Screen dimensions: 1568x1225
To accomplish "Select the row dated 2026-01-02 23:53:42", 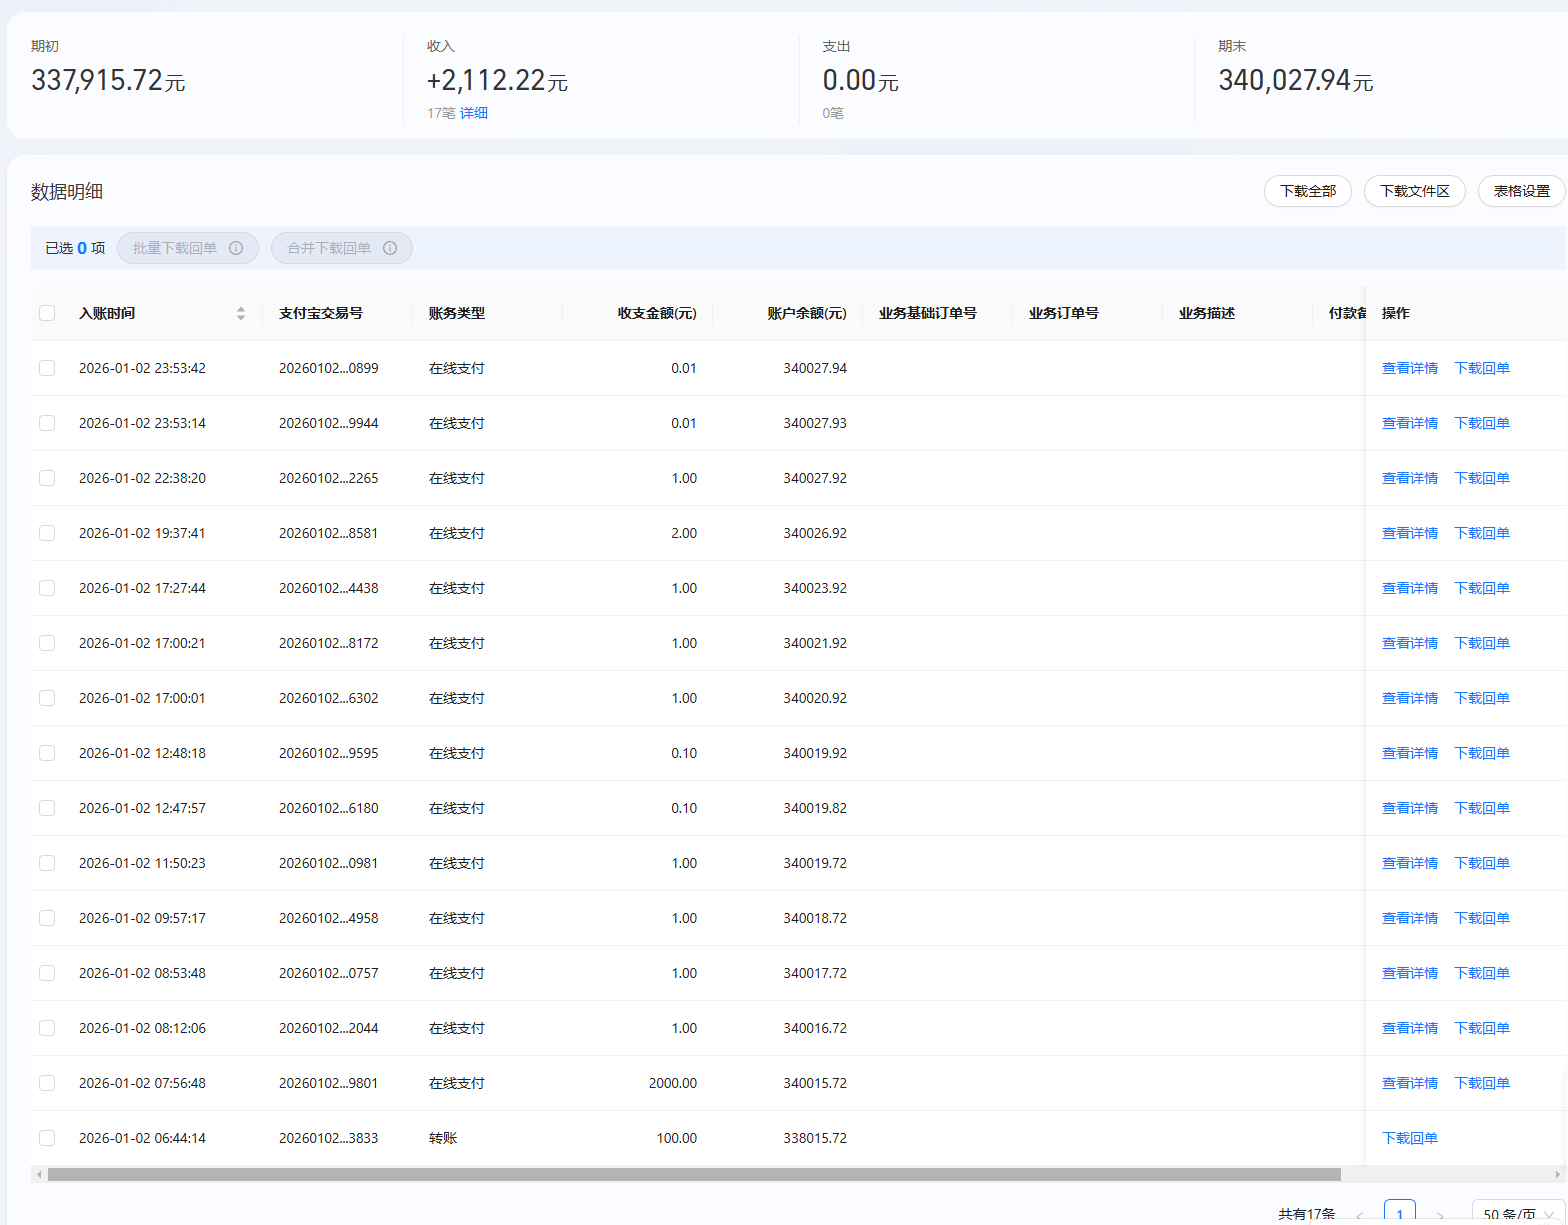I will tap(47, 368).
